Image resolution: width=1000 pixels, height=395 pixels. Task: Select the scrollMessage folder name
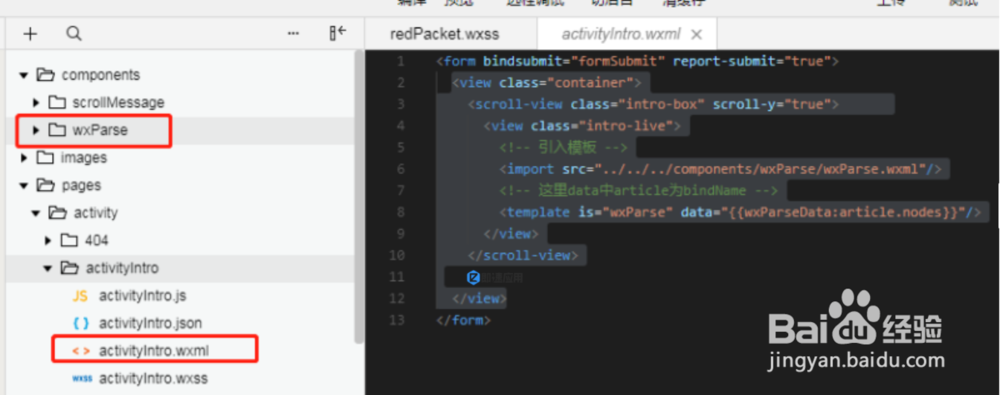(119, 102)
